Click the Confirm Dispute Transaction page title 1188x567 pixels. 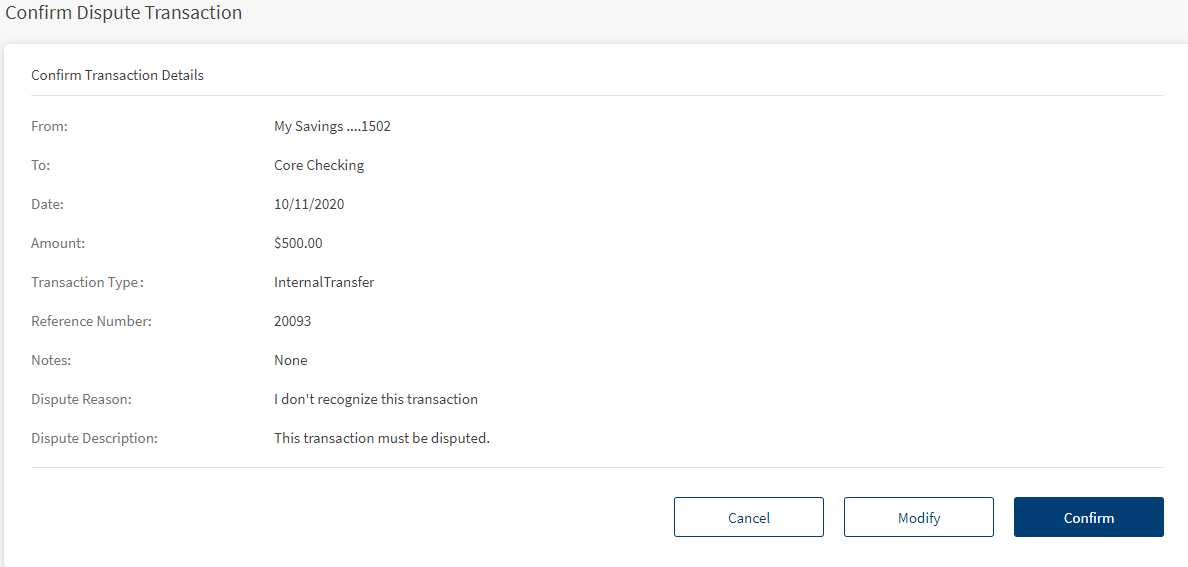pos(124,13)
